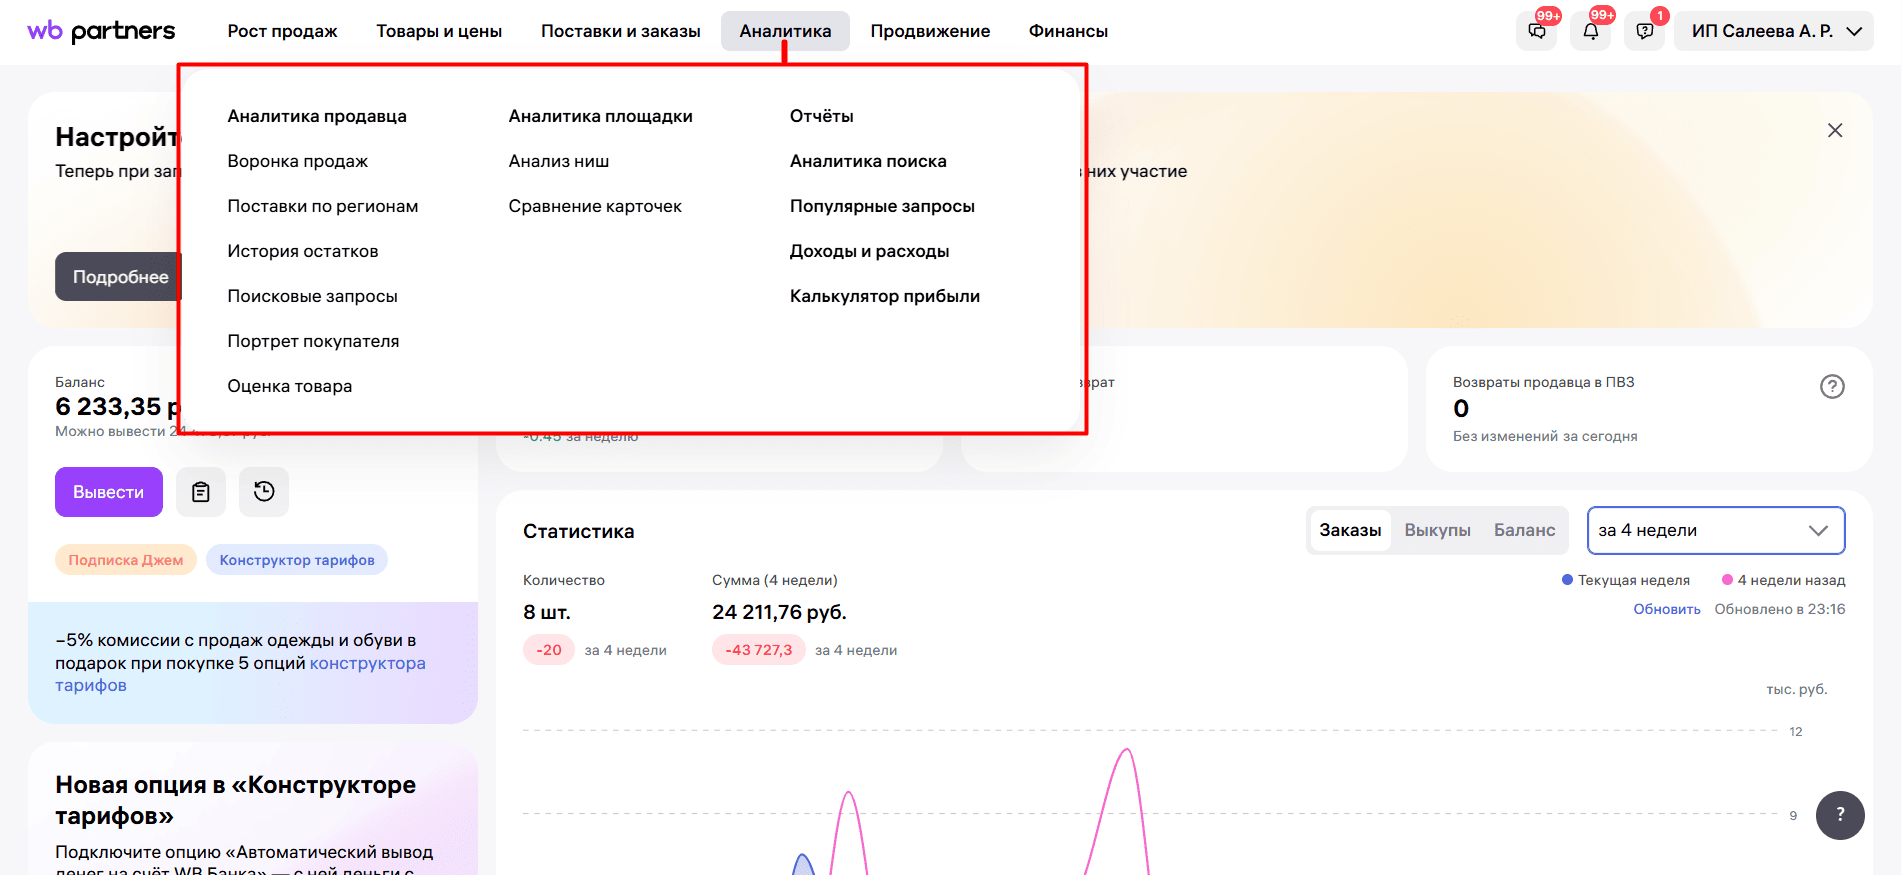Close the settings banner with X
Viewport: 1902px width, 875px height.
1835,130
